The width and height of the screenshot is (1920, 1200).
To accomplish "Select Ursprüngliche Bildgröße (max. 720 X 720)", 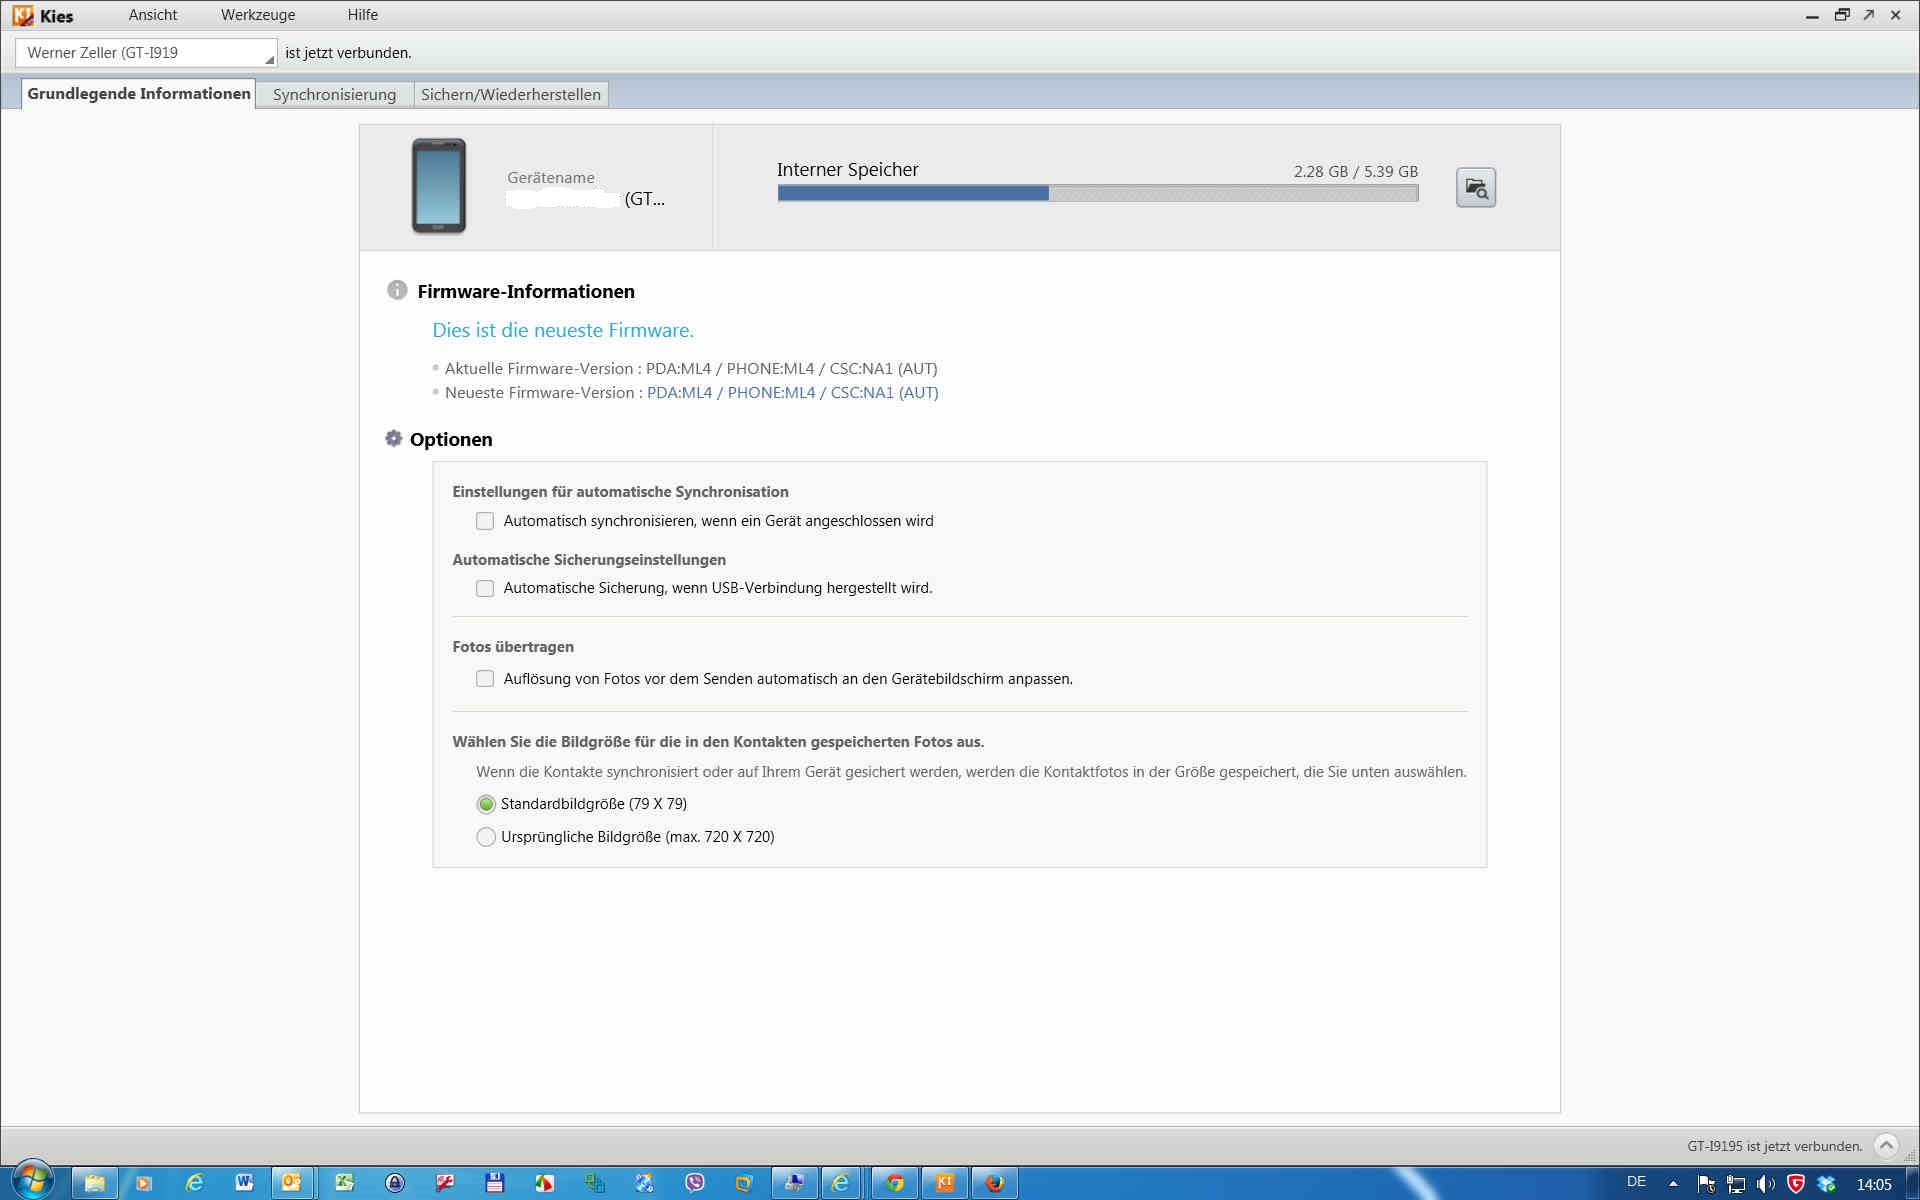I will [486, 837].
